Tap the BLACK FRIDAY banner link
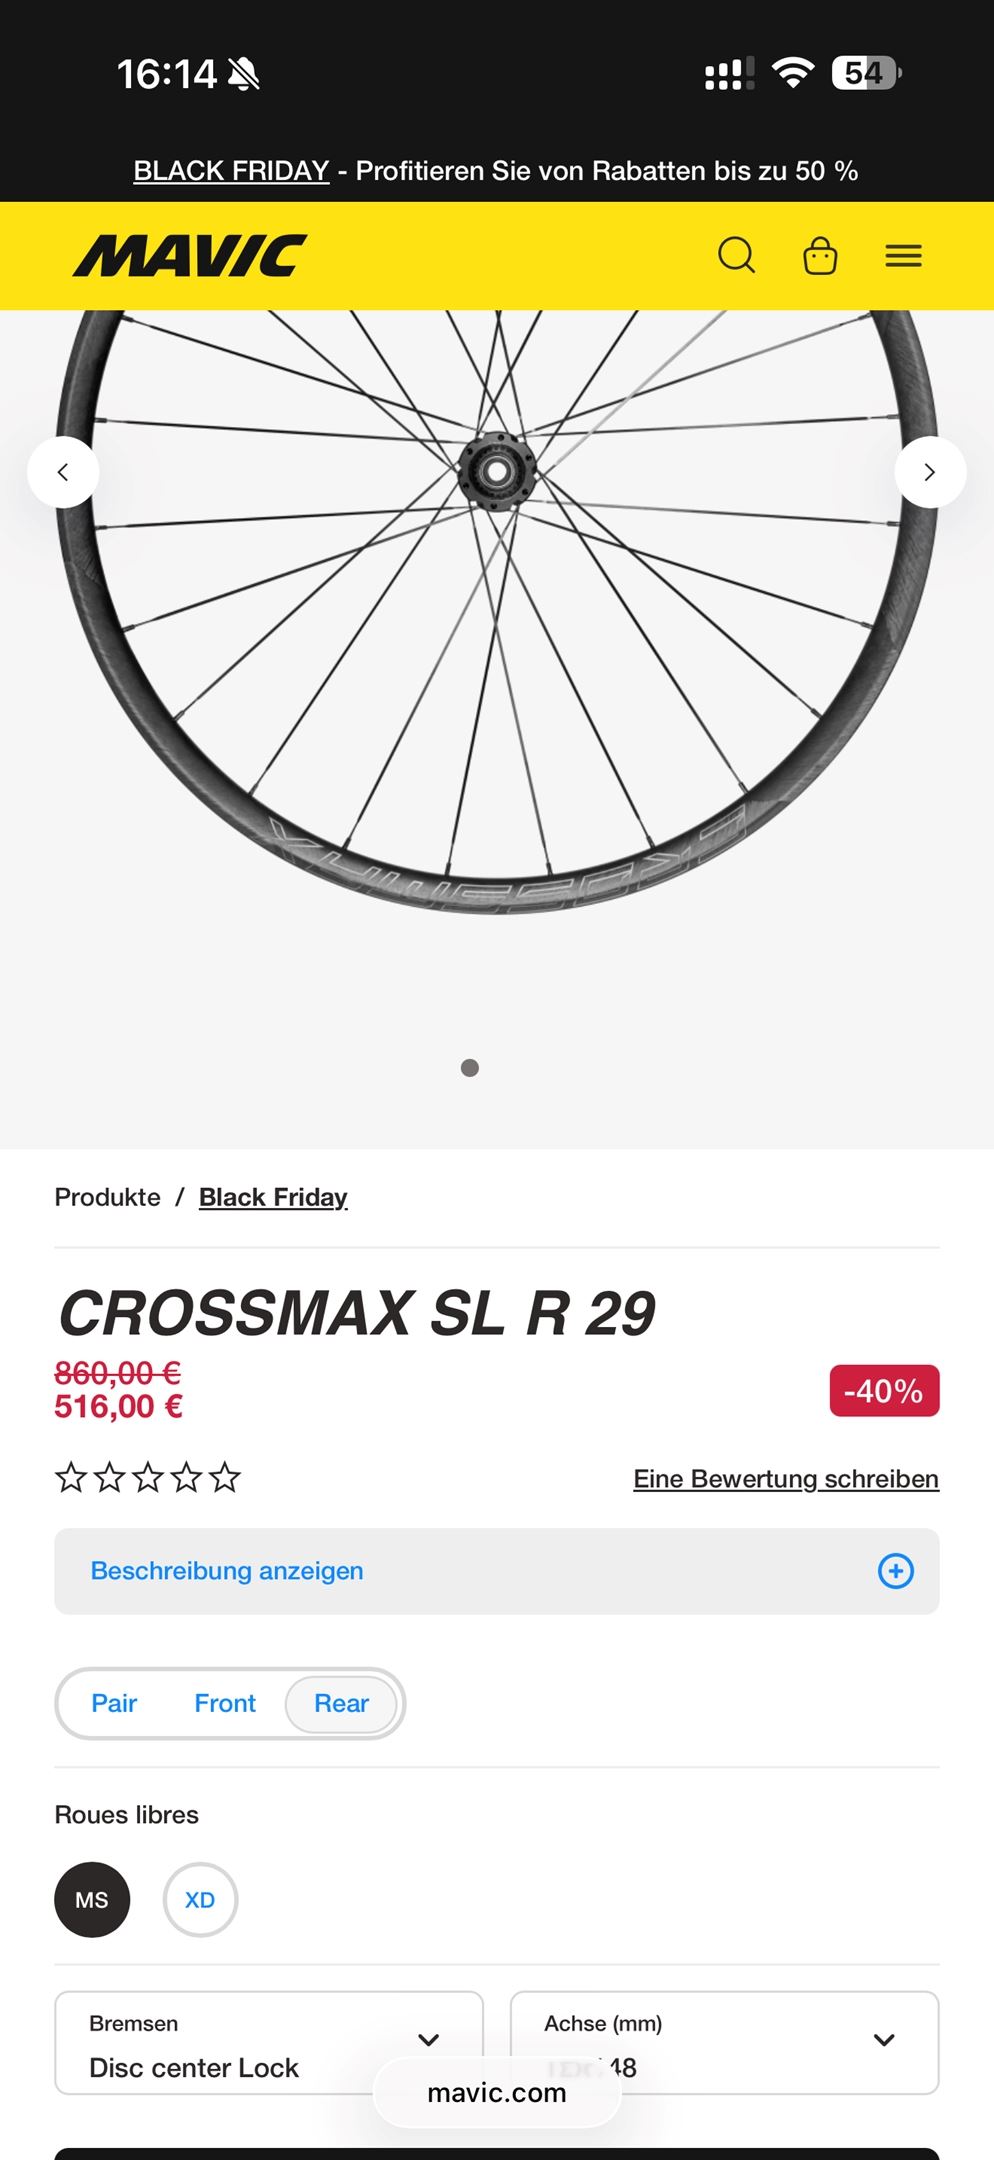 [x=231, y=171]
